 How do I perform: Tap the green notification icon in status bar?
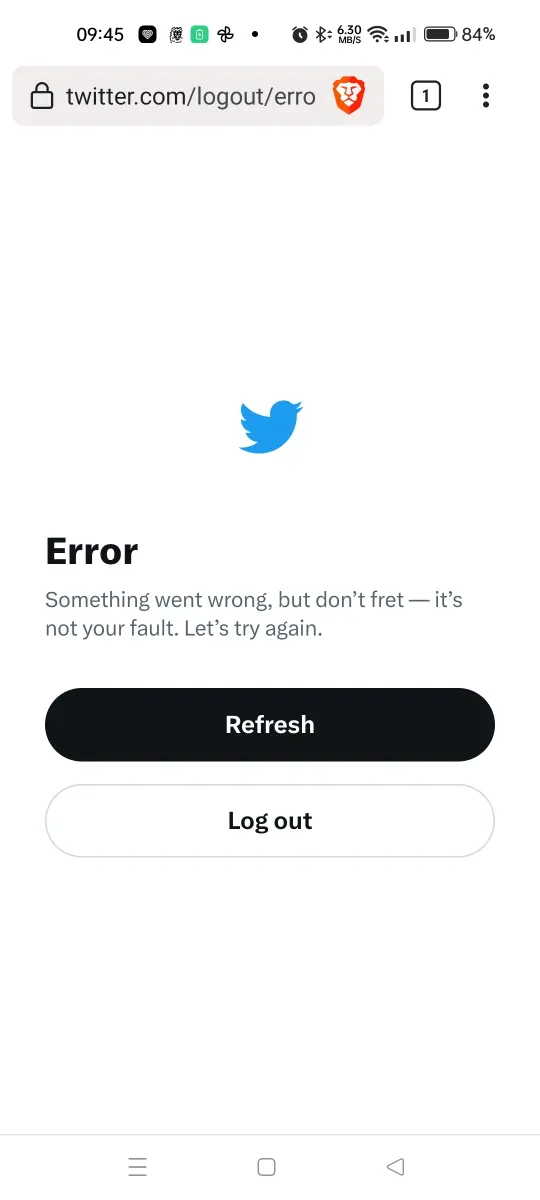tap(200, 34)
